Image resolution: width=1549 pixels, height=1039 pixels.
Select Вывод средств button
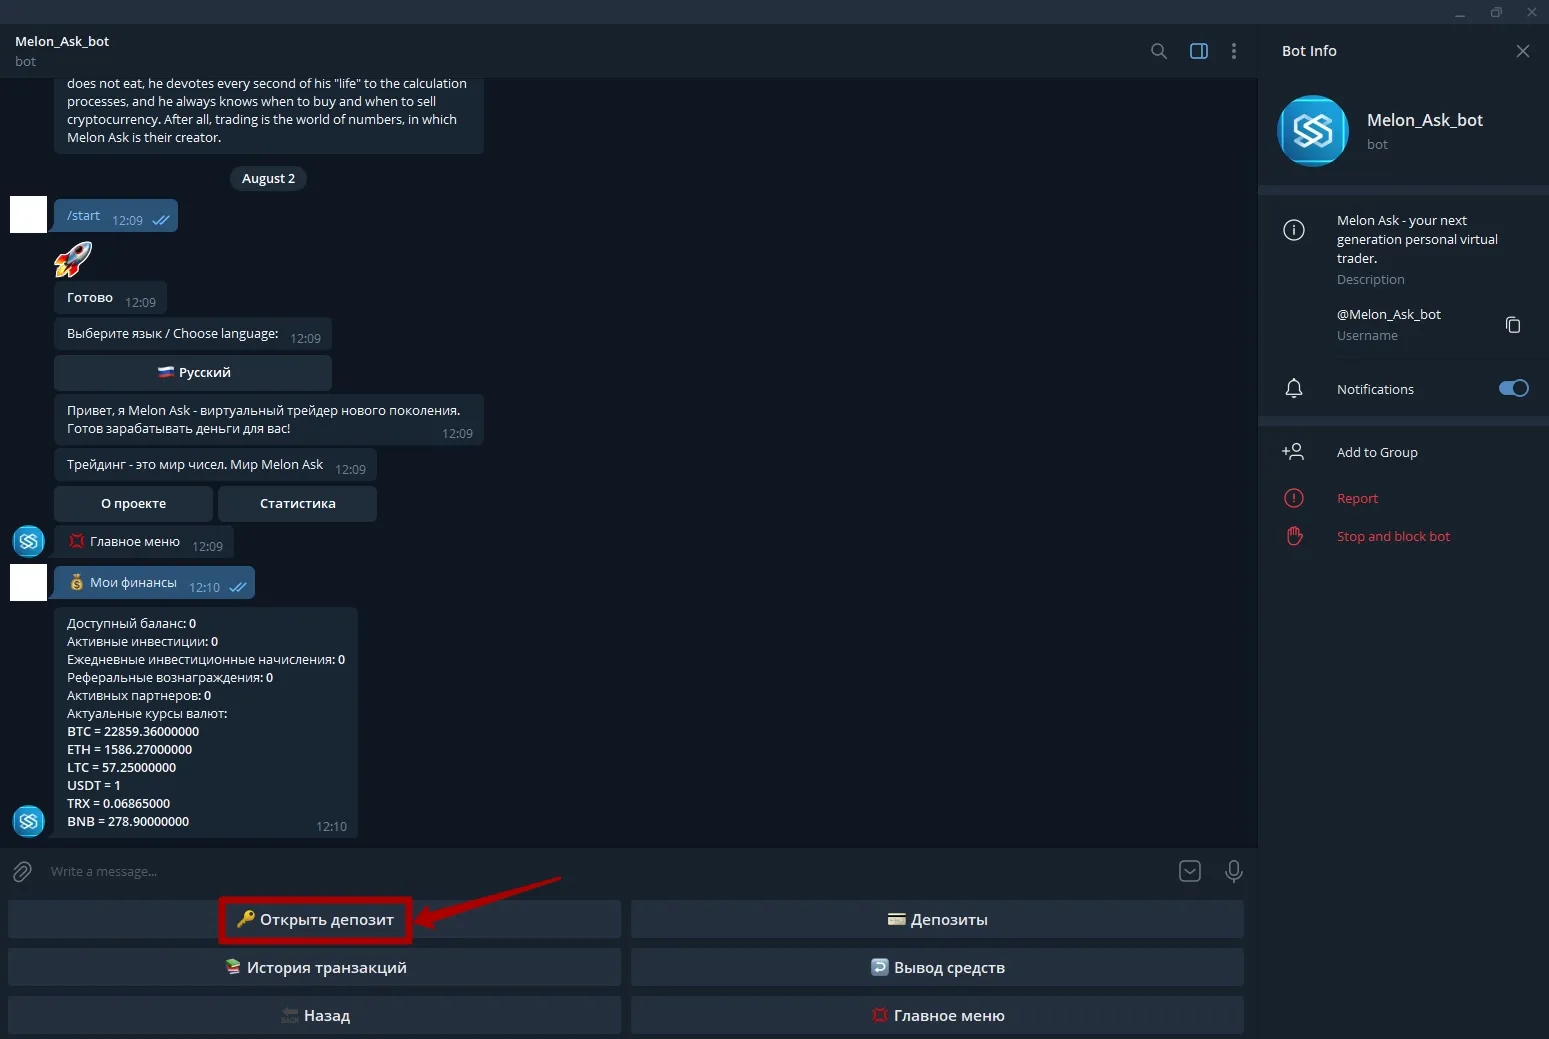point(937,967)
